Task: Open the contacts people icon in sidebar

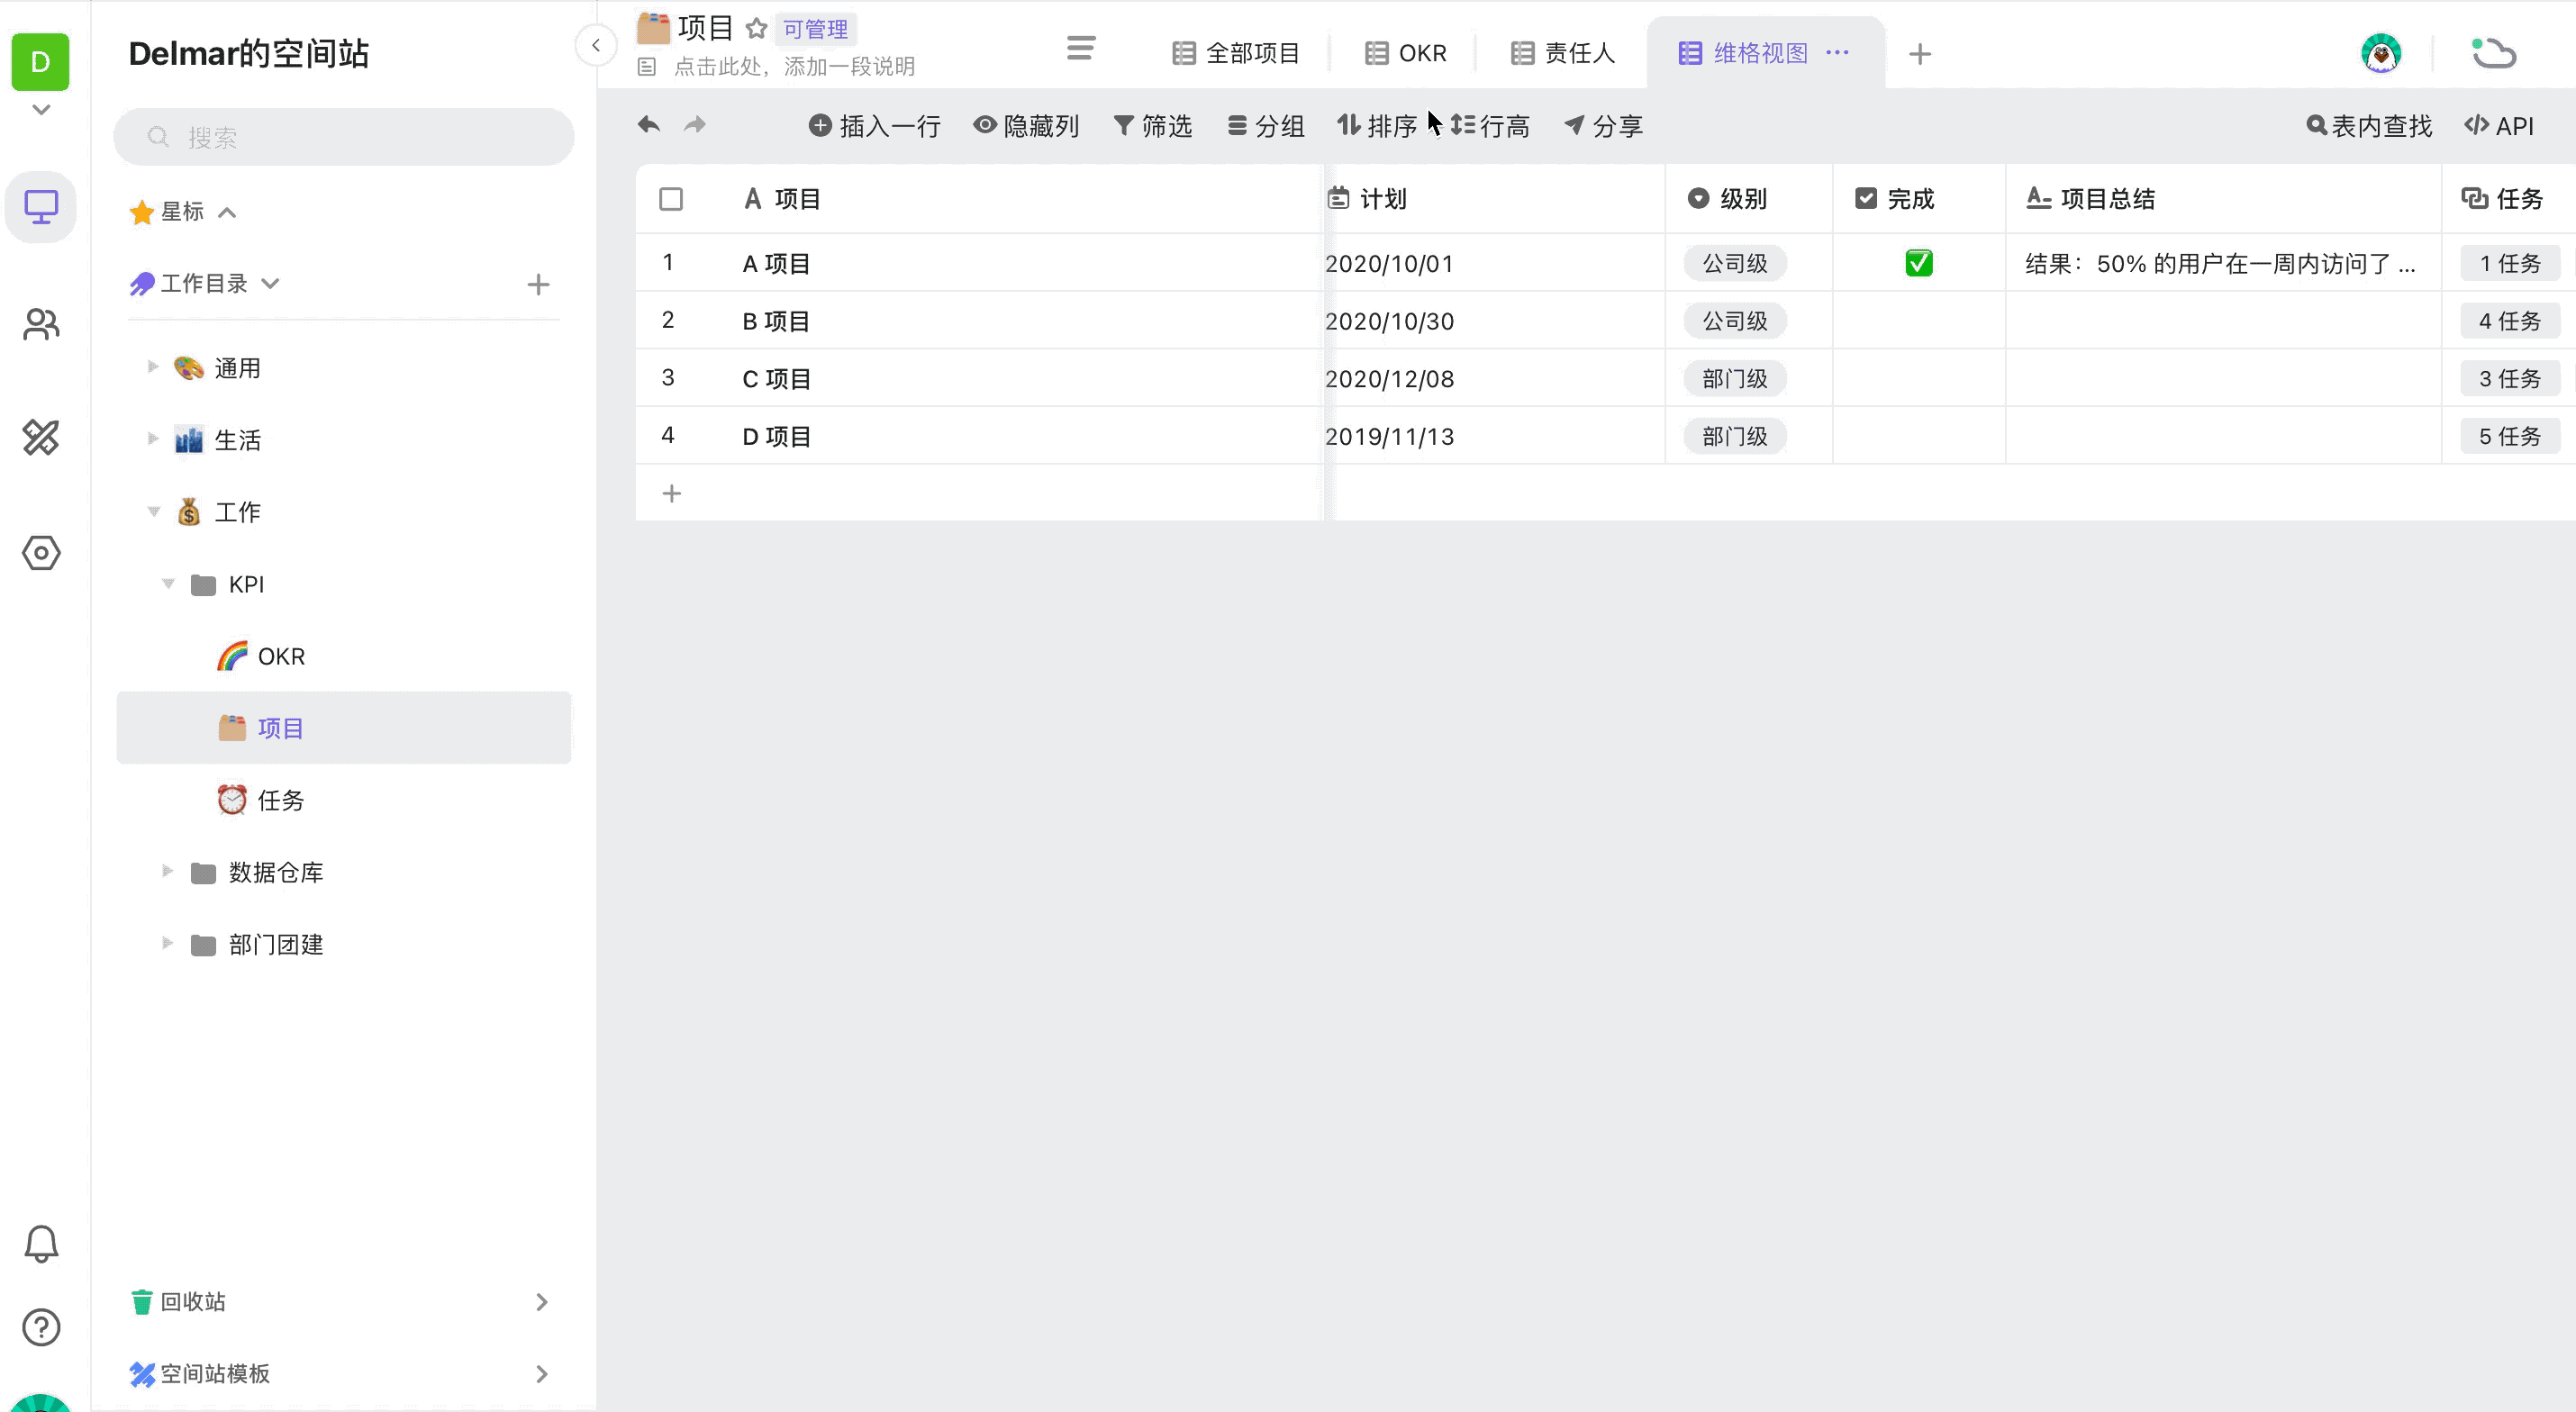Action: click(x=41, y=324)
